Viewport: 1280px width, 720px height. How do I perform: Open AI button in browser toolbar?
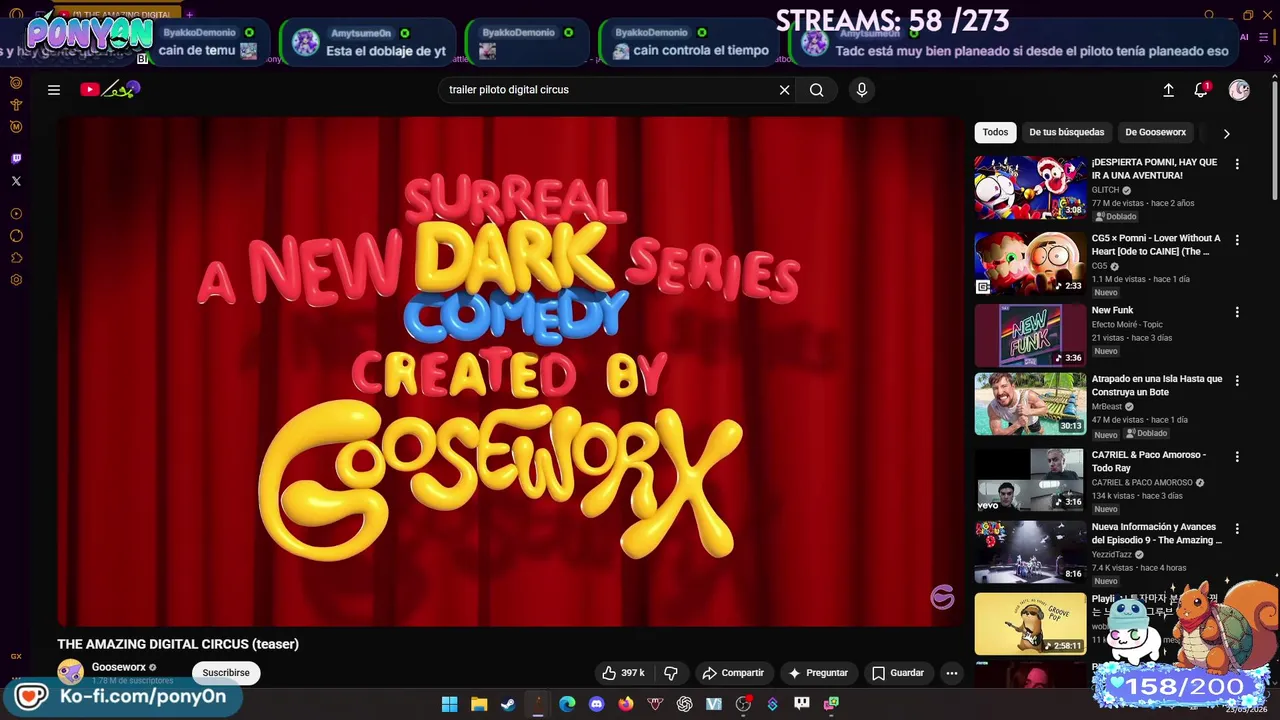click(1245, 37)
